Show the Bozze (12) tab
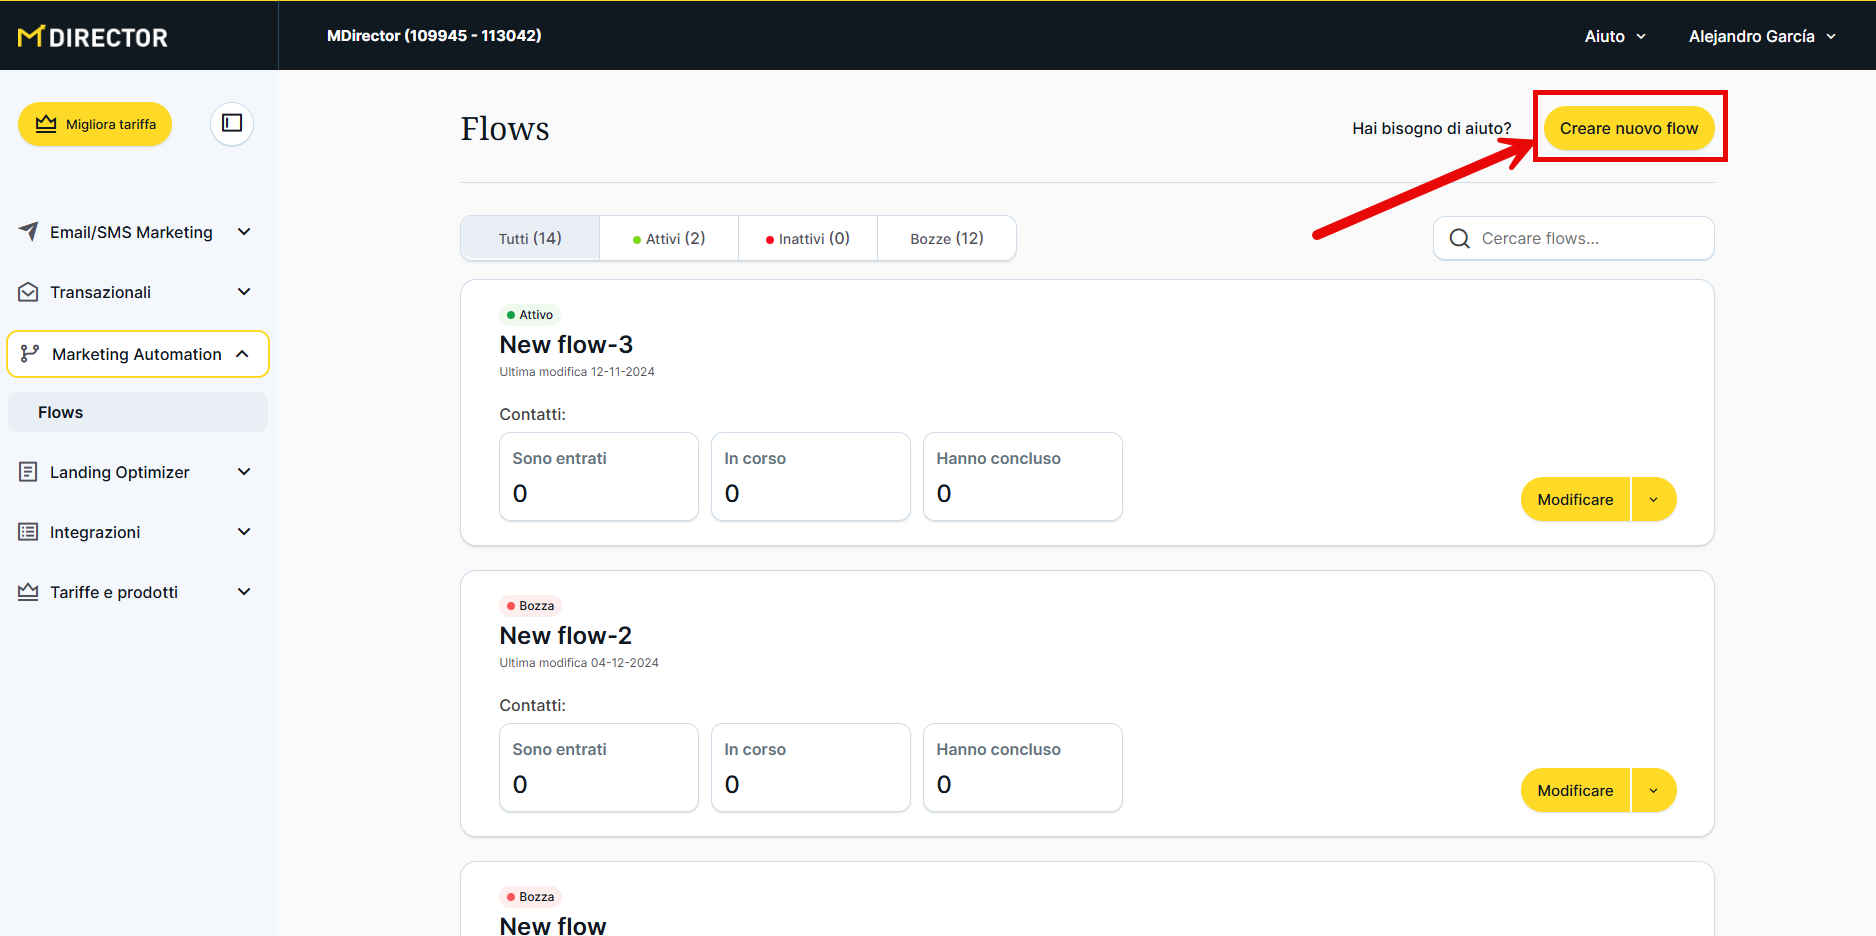Viewport: 1876px width, 936px height. tap(946, 239)
